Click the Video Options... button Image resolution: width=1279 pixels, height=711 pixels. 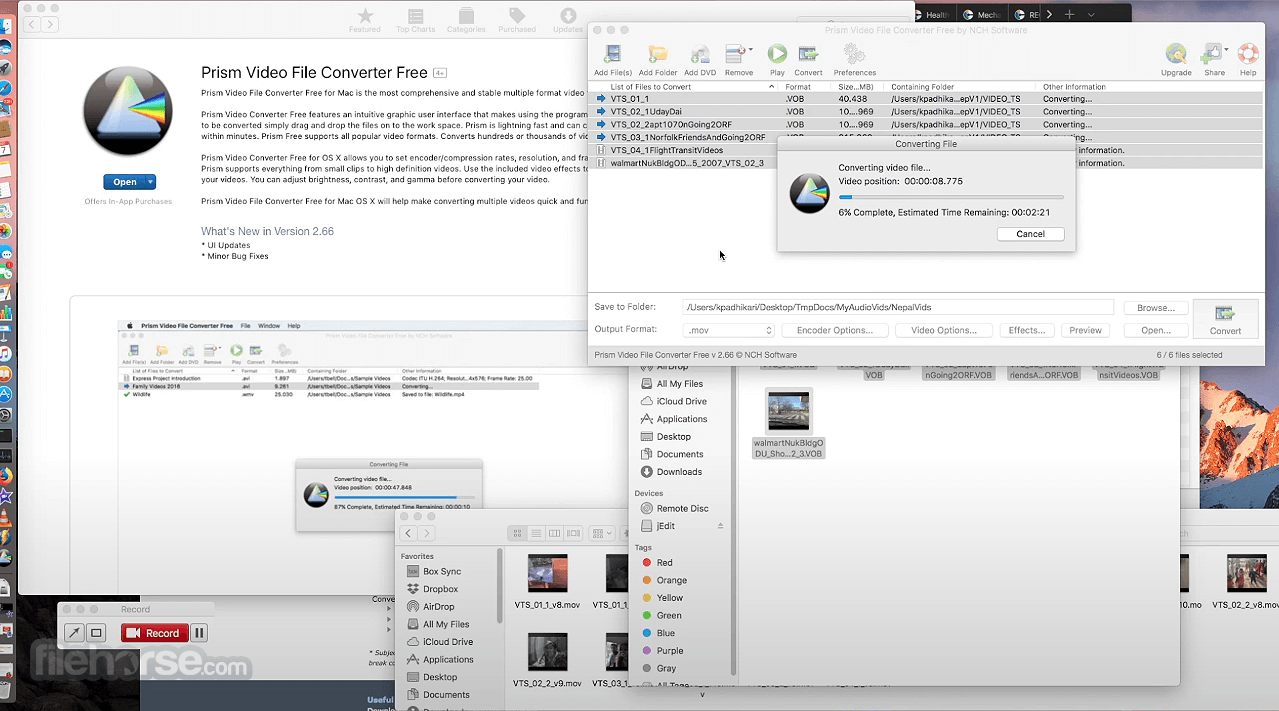tap(944, 330)
